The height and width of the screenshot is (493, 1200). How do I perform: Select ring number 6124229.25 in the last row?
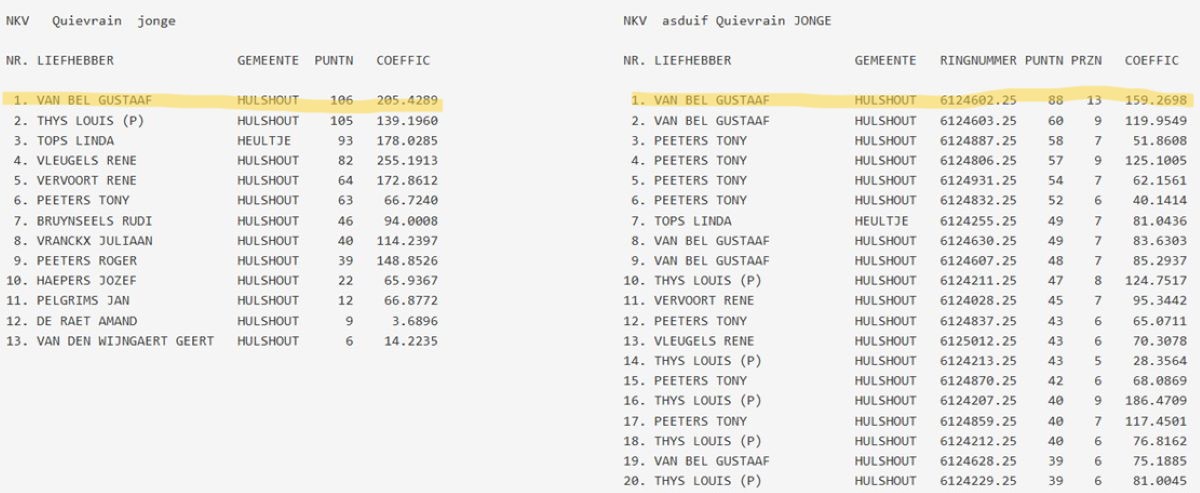pyautogui.click(x=978, y=481)
